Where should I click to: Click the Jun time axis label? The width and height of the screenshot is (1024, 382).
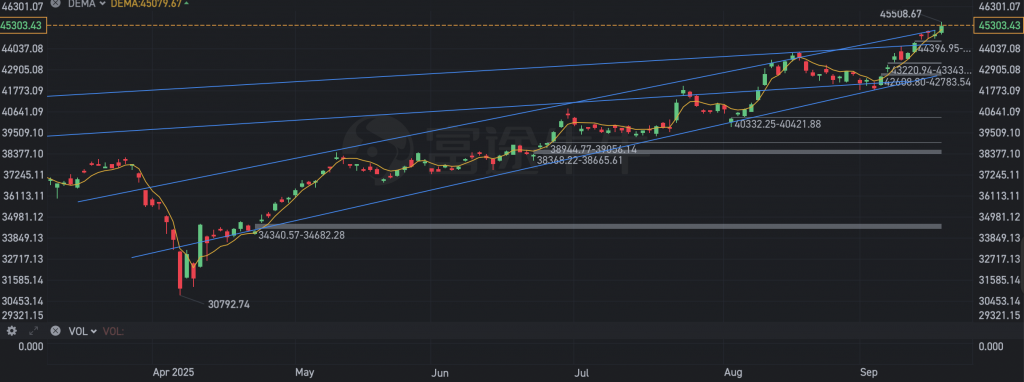(441, 373)
